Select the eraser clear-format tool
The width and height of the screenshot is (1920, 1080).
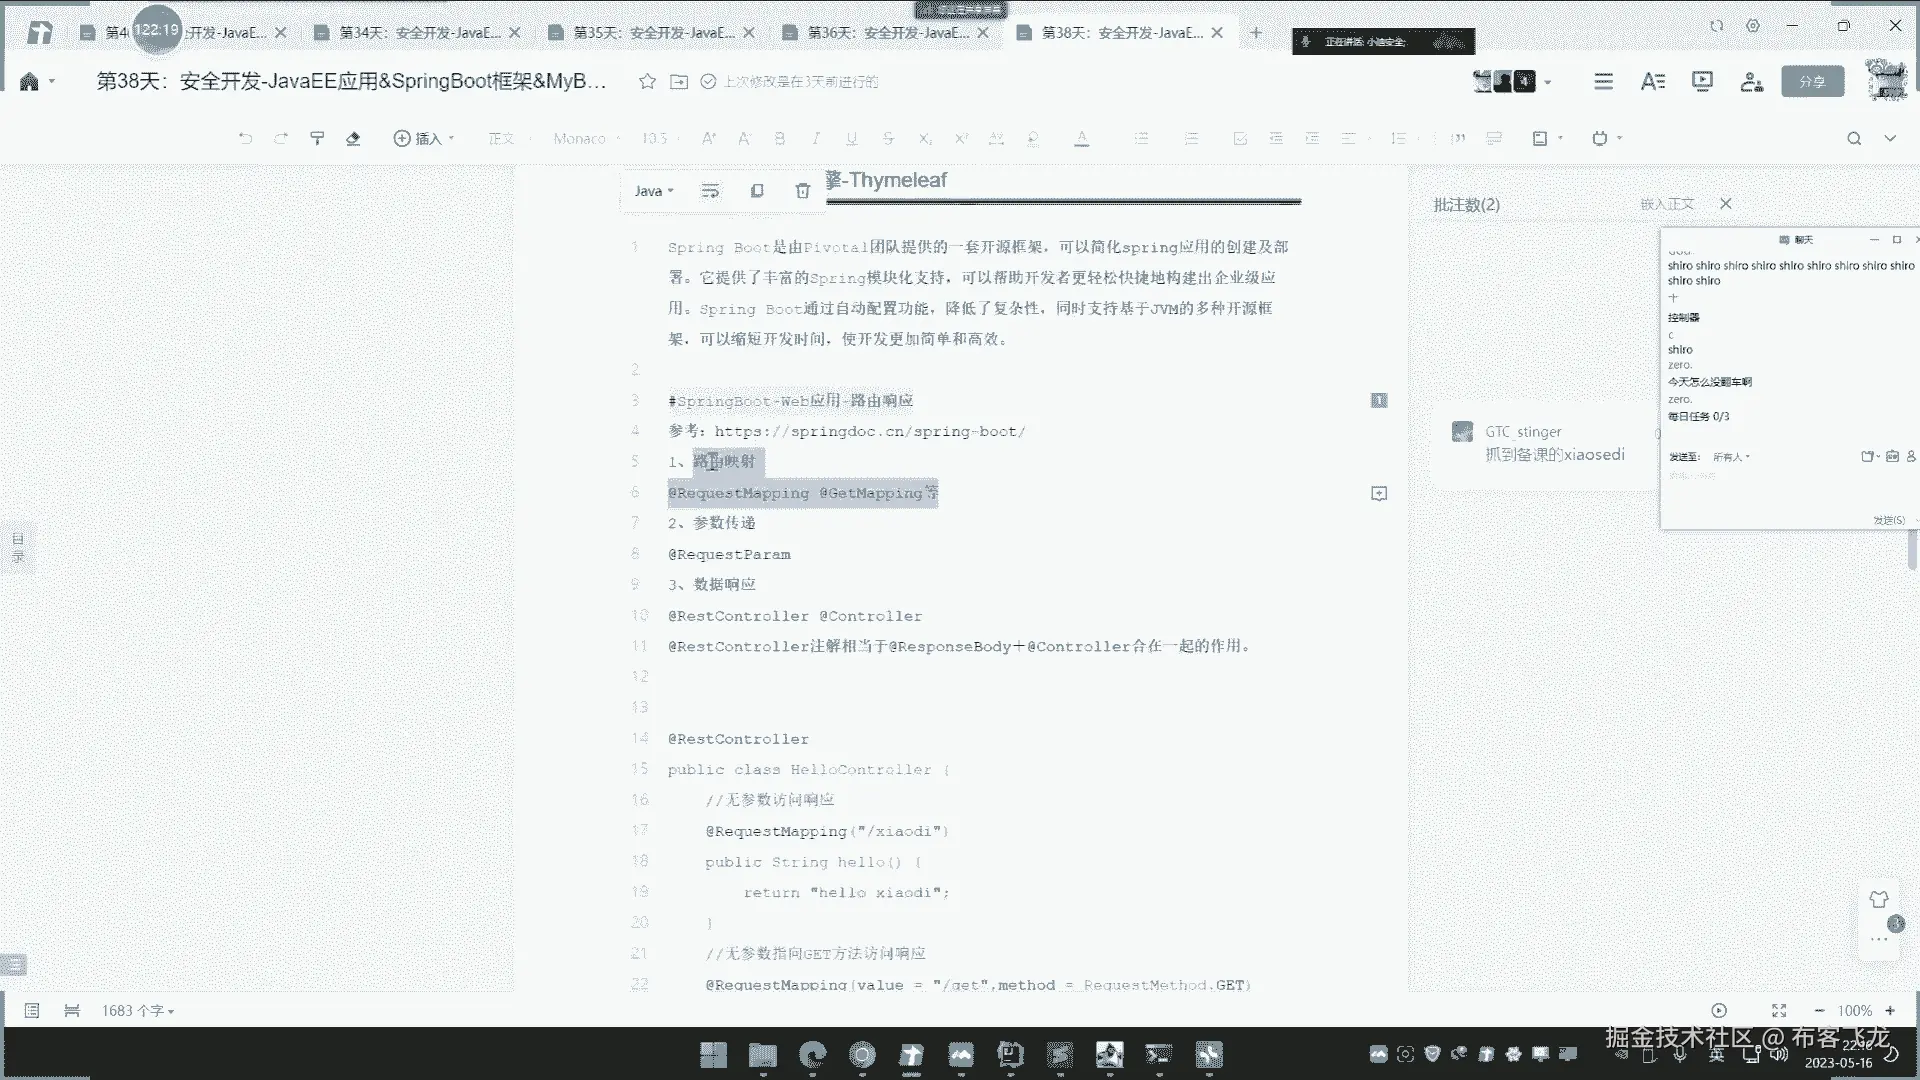coord(353,138)
